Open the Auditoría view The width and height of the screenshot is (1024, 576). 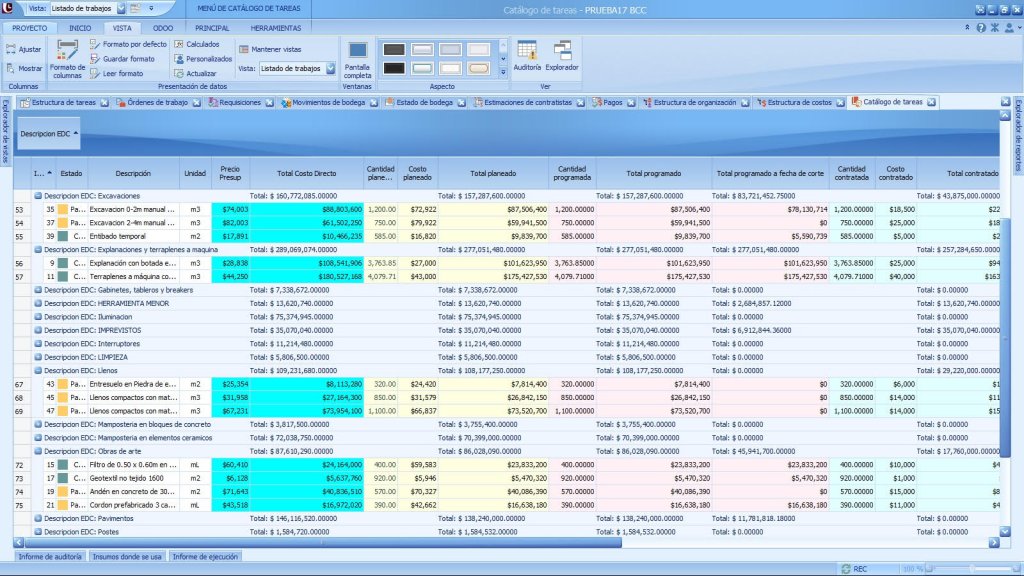pyautogui.click(x=527, y=56)
